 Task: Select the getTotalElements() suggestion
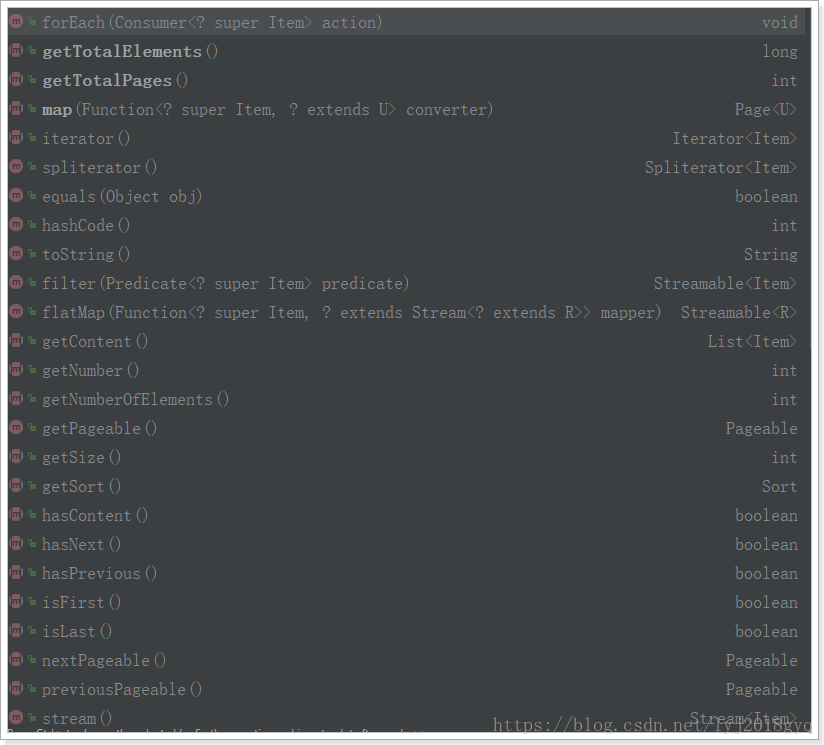[x=406, y=51]
